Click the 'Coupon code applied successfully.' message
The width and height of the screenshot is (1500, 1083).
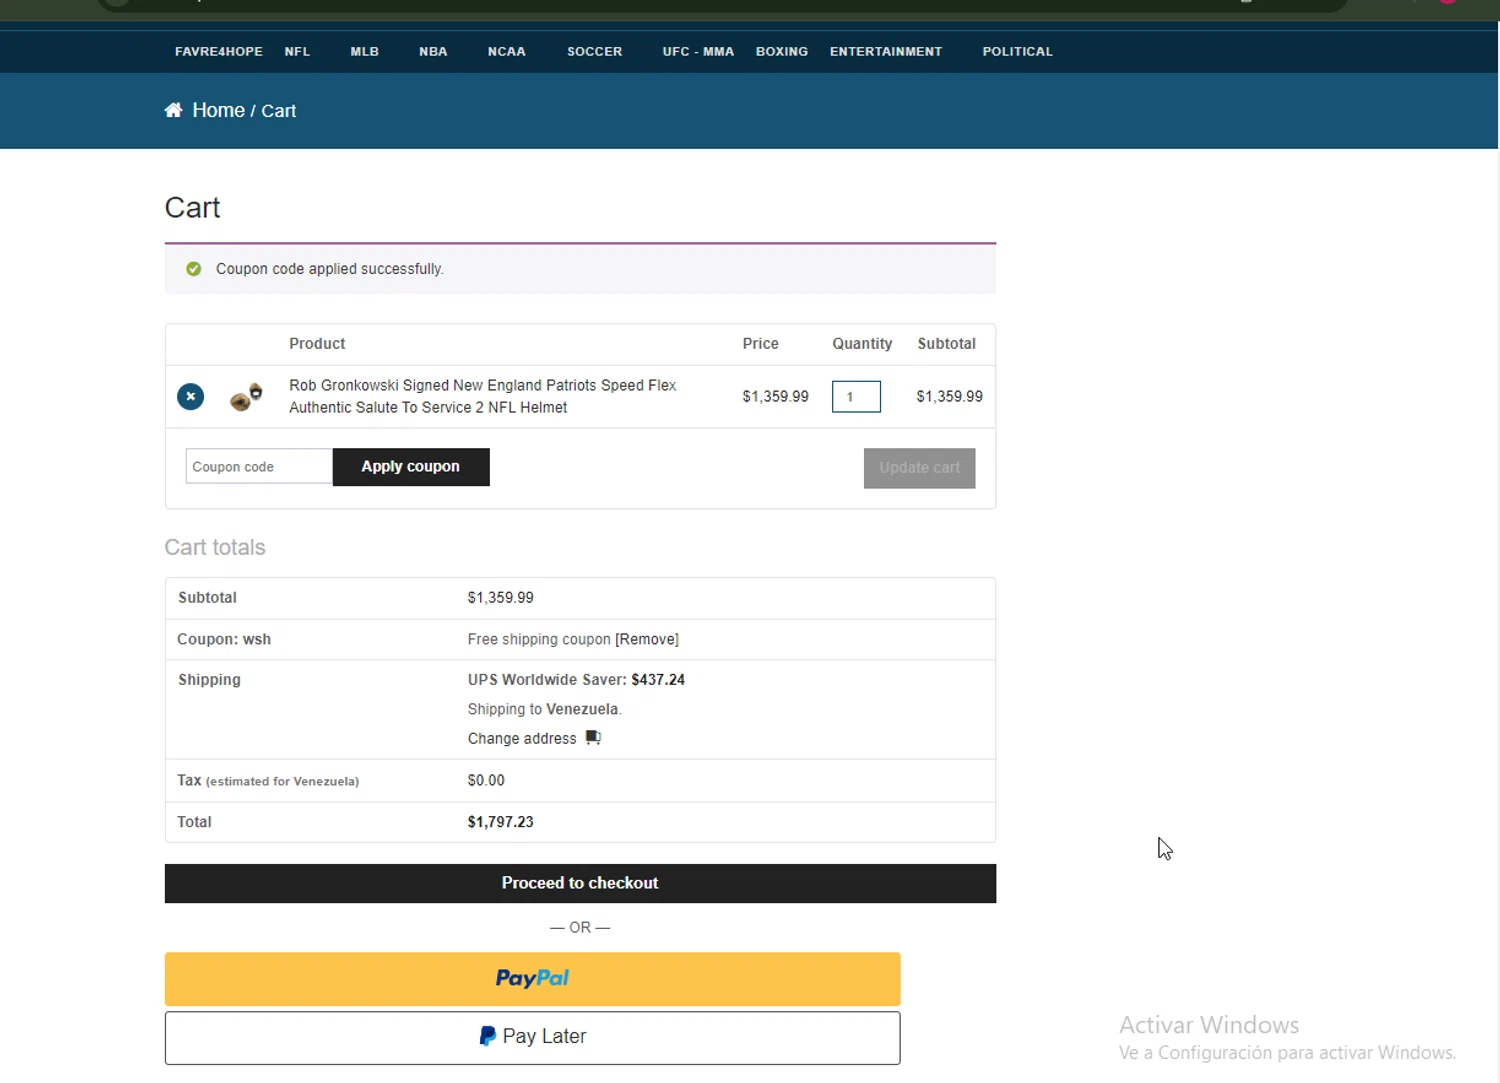pyautogui.click(x=330, y=269)
